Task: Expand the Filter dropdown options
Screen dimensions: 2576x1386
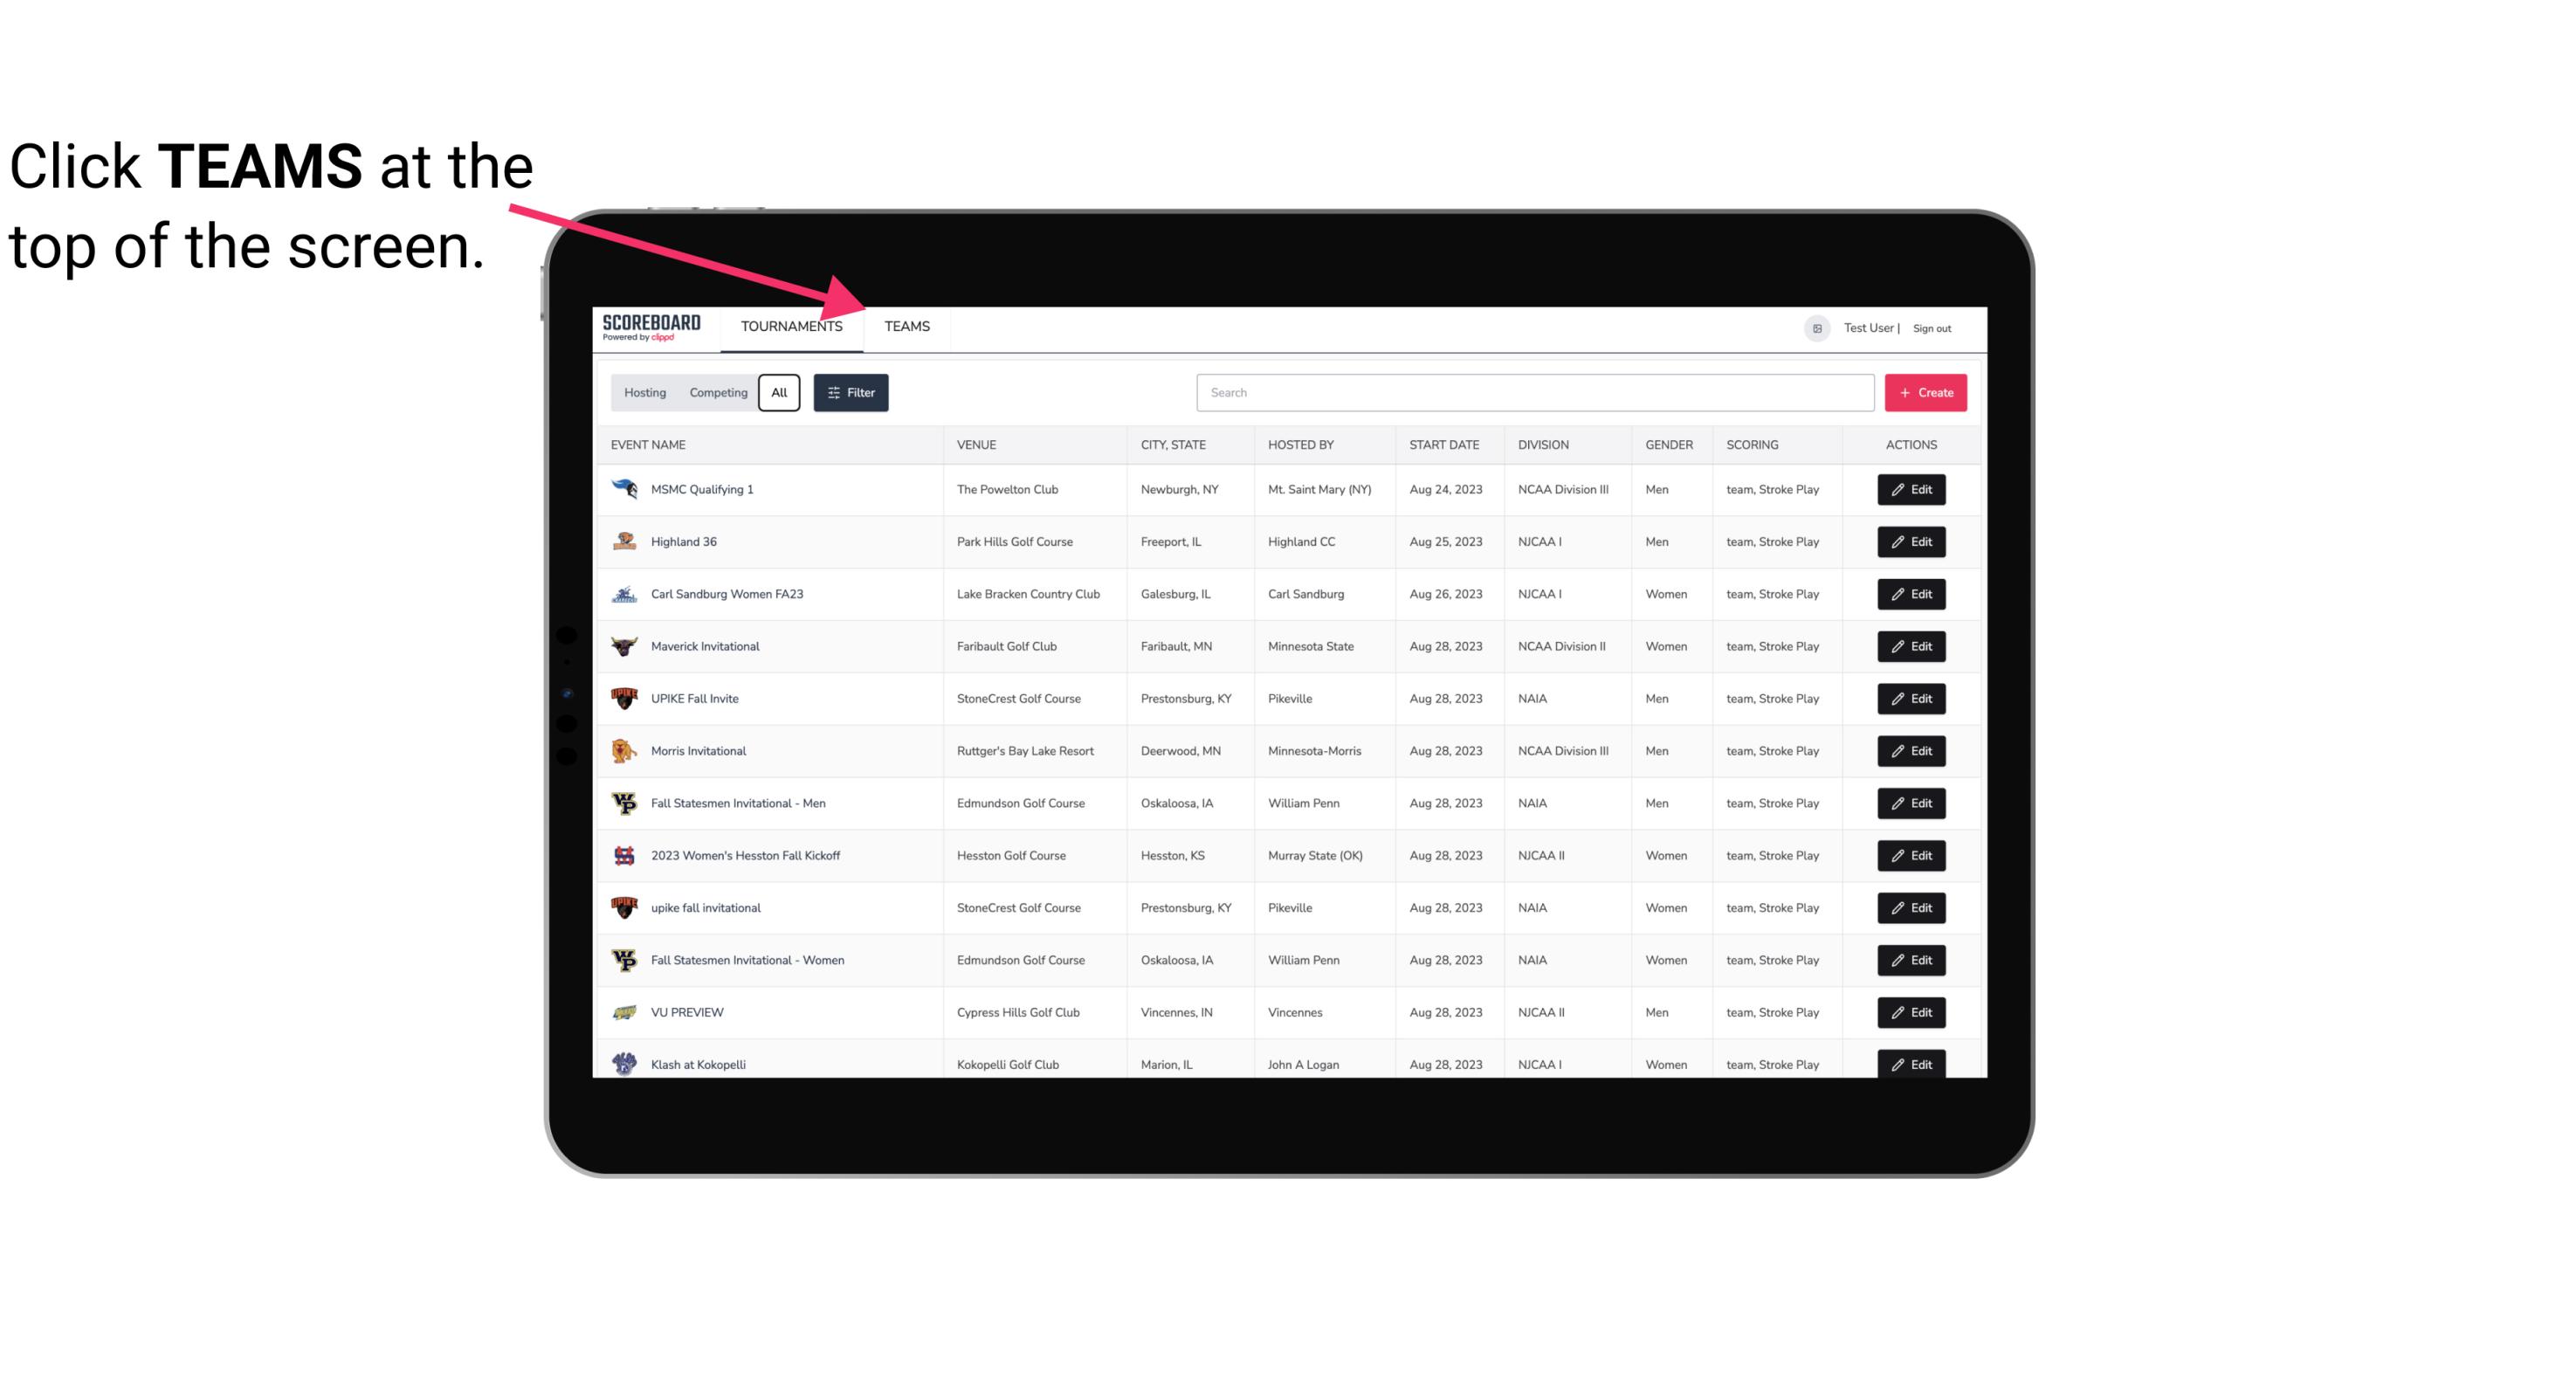Action: pyautogui.click(x=850, y=391)
